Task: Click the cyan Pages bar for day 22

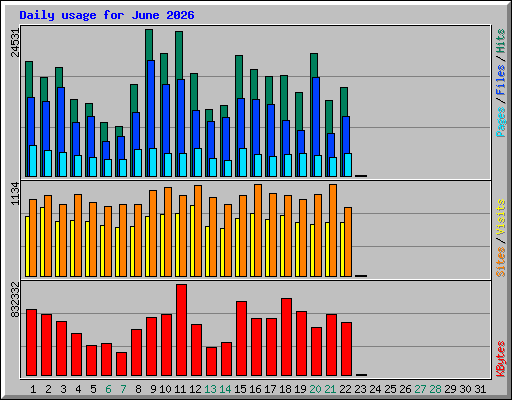Action: pos(348,165)
